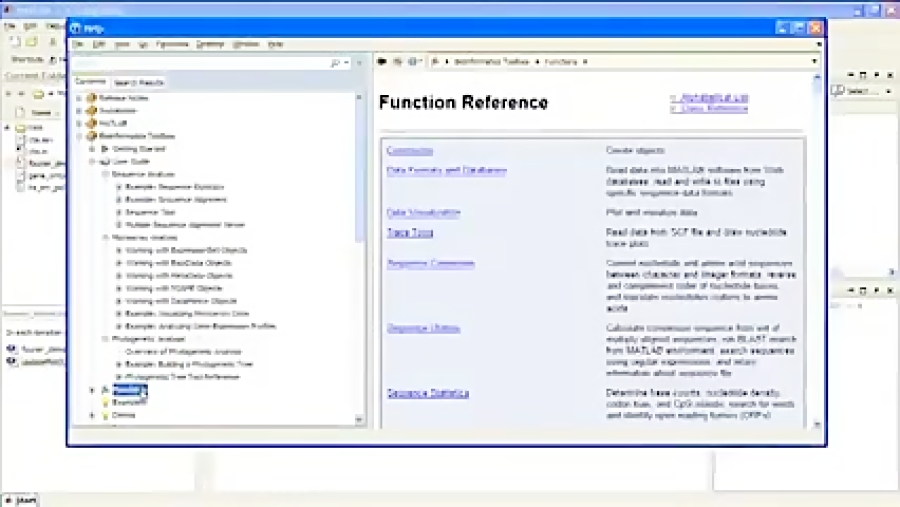Switch to the Contents tab
Image resolution: width=900 pixels, height=507 pixels.
(91, 82)
